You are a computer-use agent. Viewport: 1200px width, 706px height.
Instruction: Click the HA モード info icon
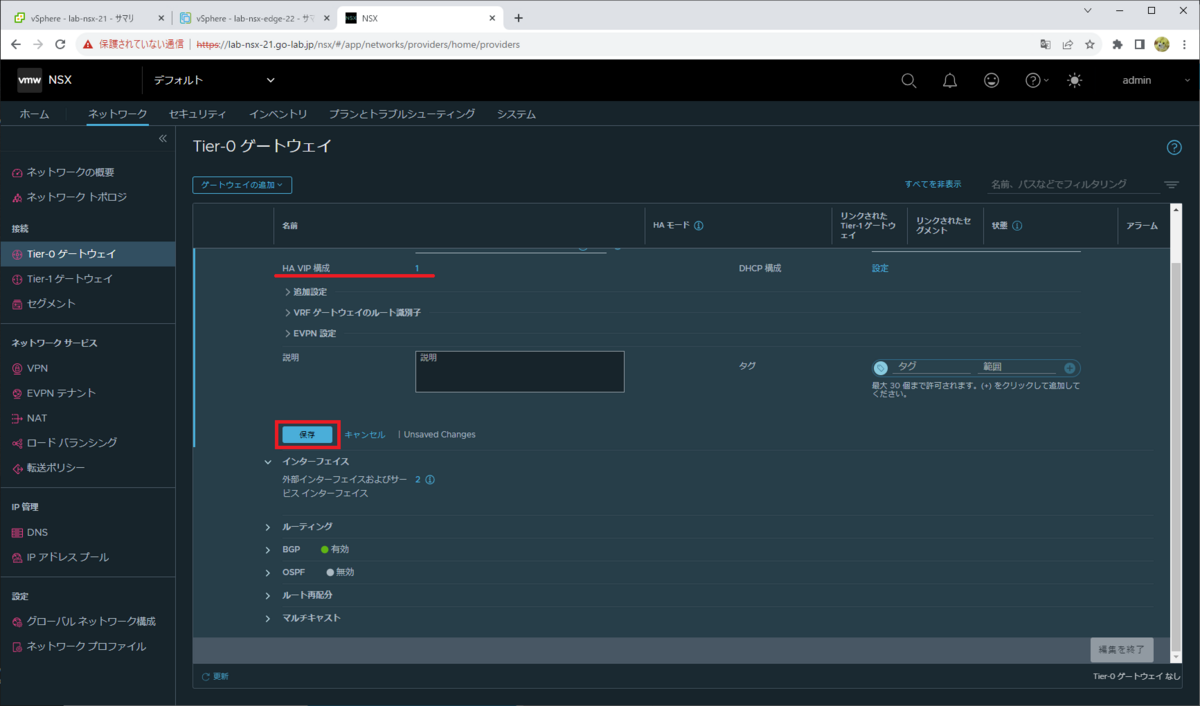click(x=699, y=226)
